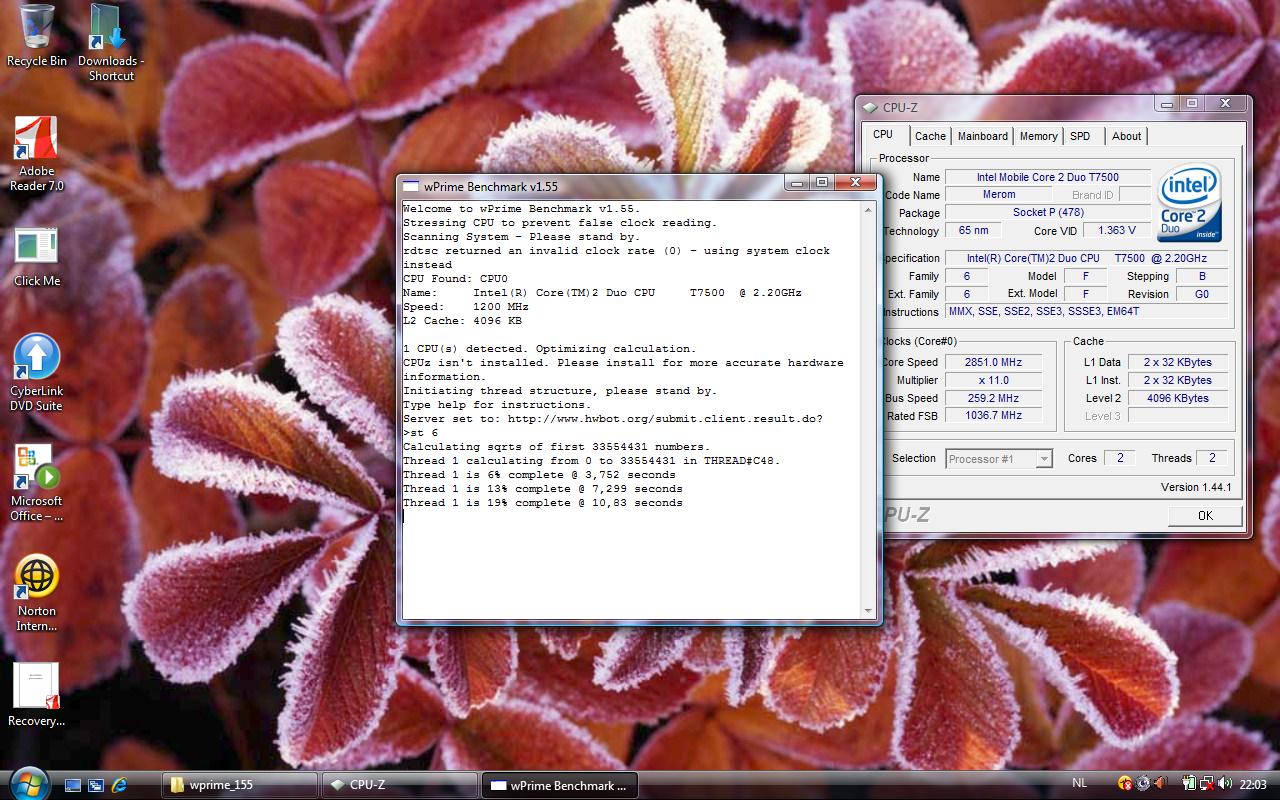
Task: Open the Recycle Bin desktop icon
Action: tap(37, 35)
